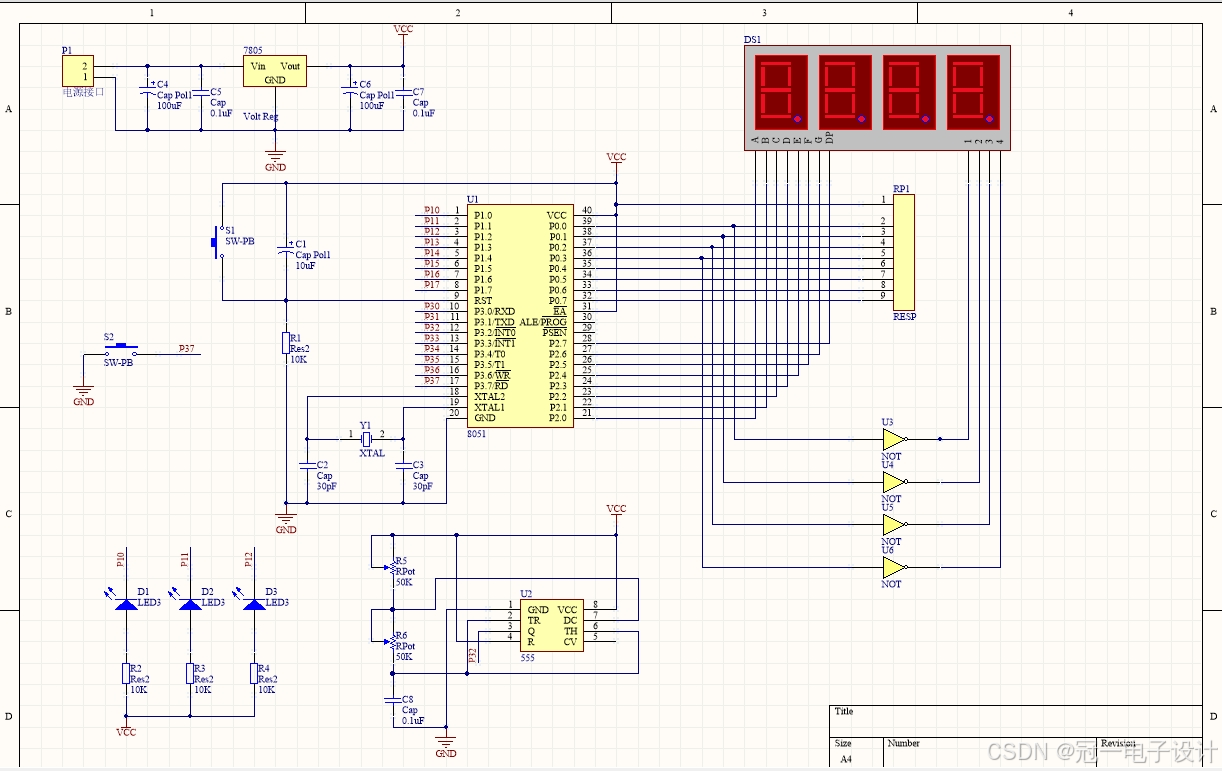Select the S2 push button switch
Viewport: 1222px width, 771px height.
point(121,350)
